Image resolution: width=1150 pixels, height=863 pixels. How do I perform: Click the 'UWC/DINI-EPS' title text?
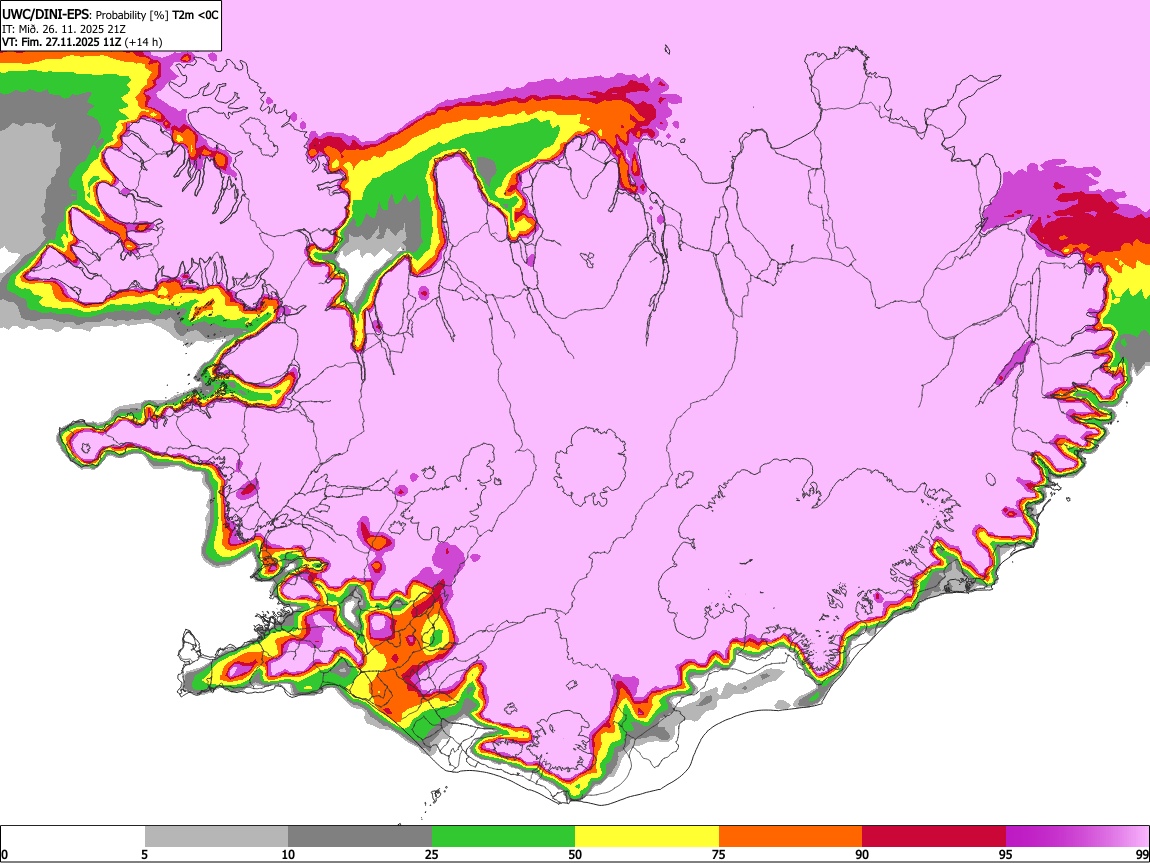tap(45, 15)
